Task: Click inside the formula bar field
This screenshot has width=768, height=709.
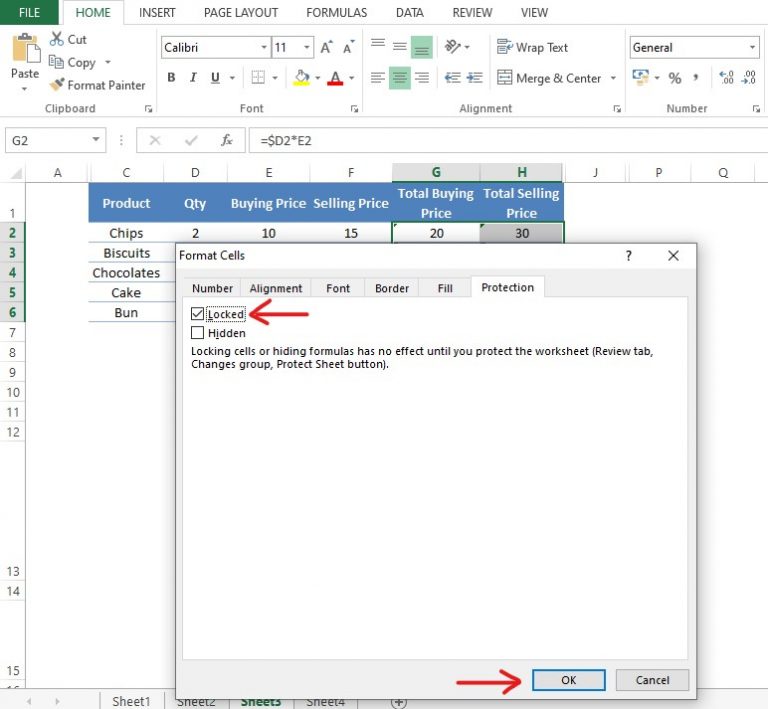Action: 500,141
